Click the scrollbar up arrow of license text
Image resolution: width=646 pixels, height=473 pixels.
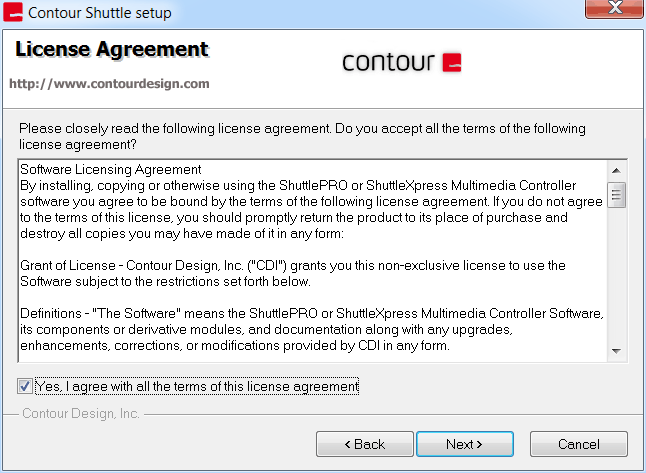[x=616, y=170]
